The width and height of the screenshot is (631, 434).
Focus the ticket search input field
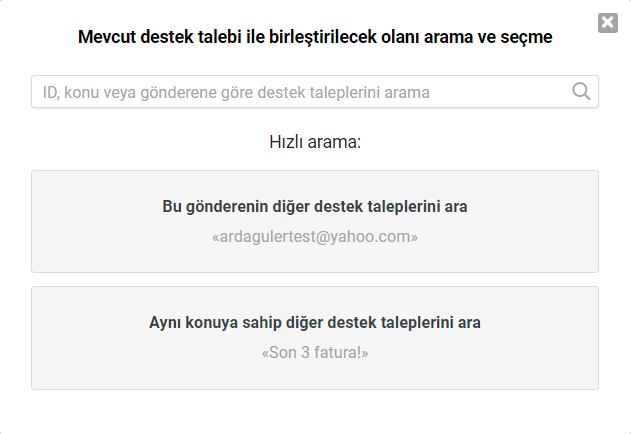click(x=315, y=92)
